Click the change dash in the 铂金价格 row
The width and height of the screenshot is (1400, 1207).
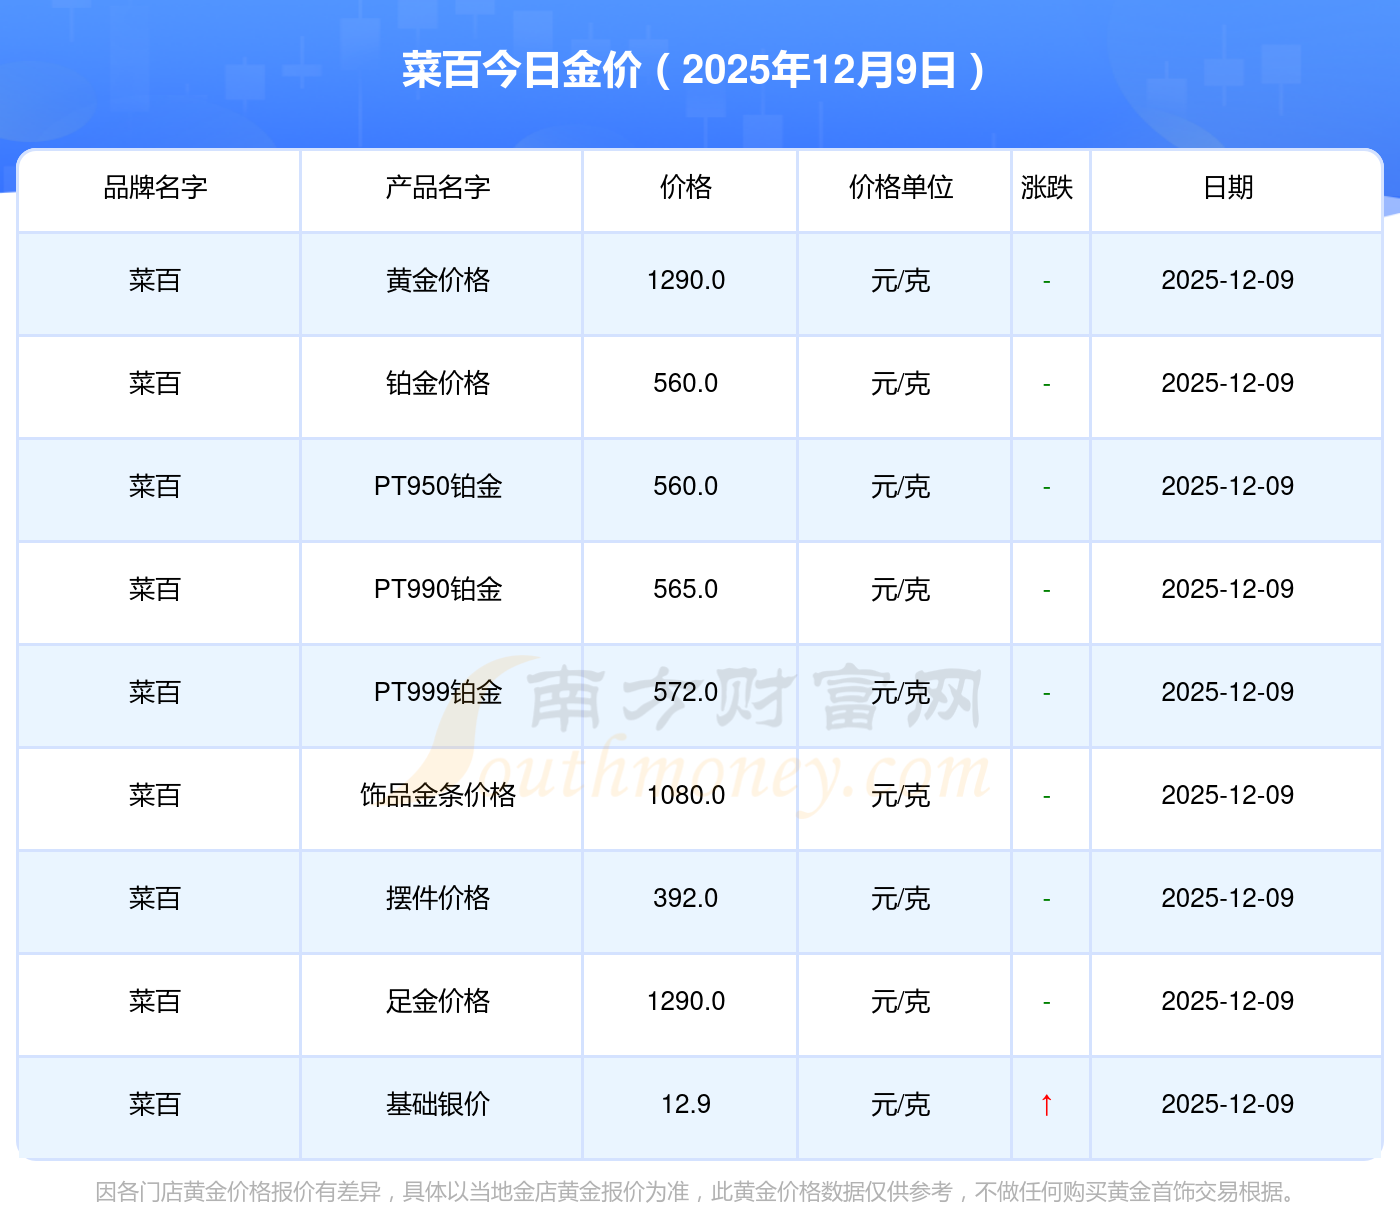[1047, 384]
